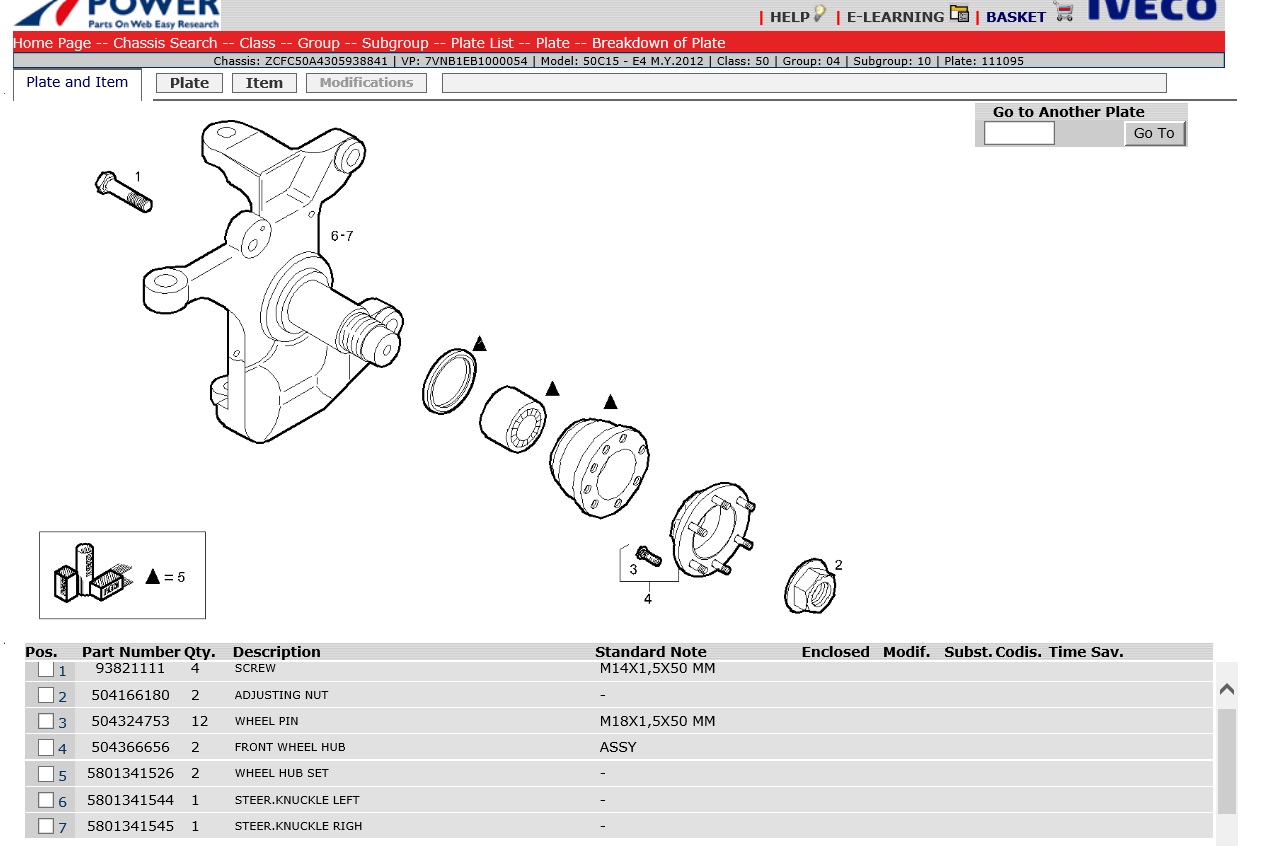Open position link 3

[x=62, y=723]
